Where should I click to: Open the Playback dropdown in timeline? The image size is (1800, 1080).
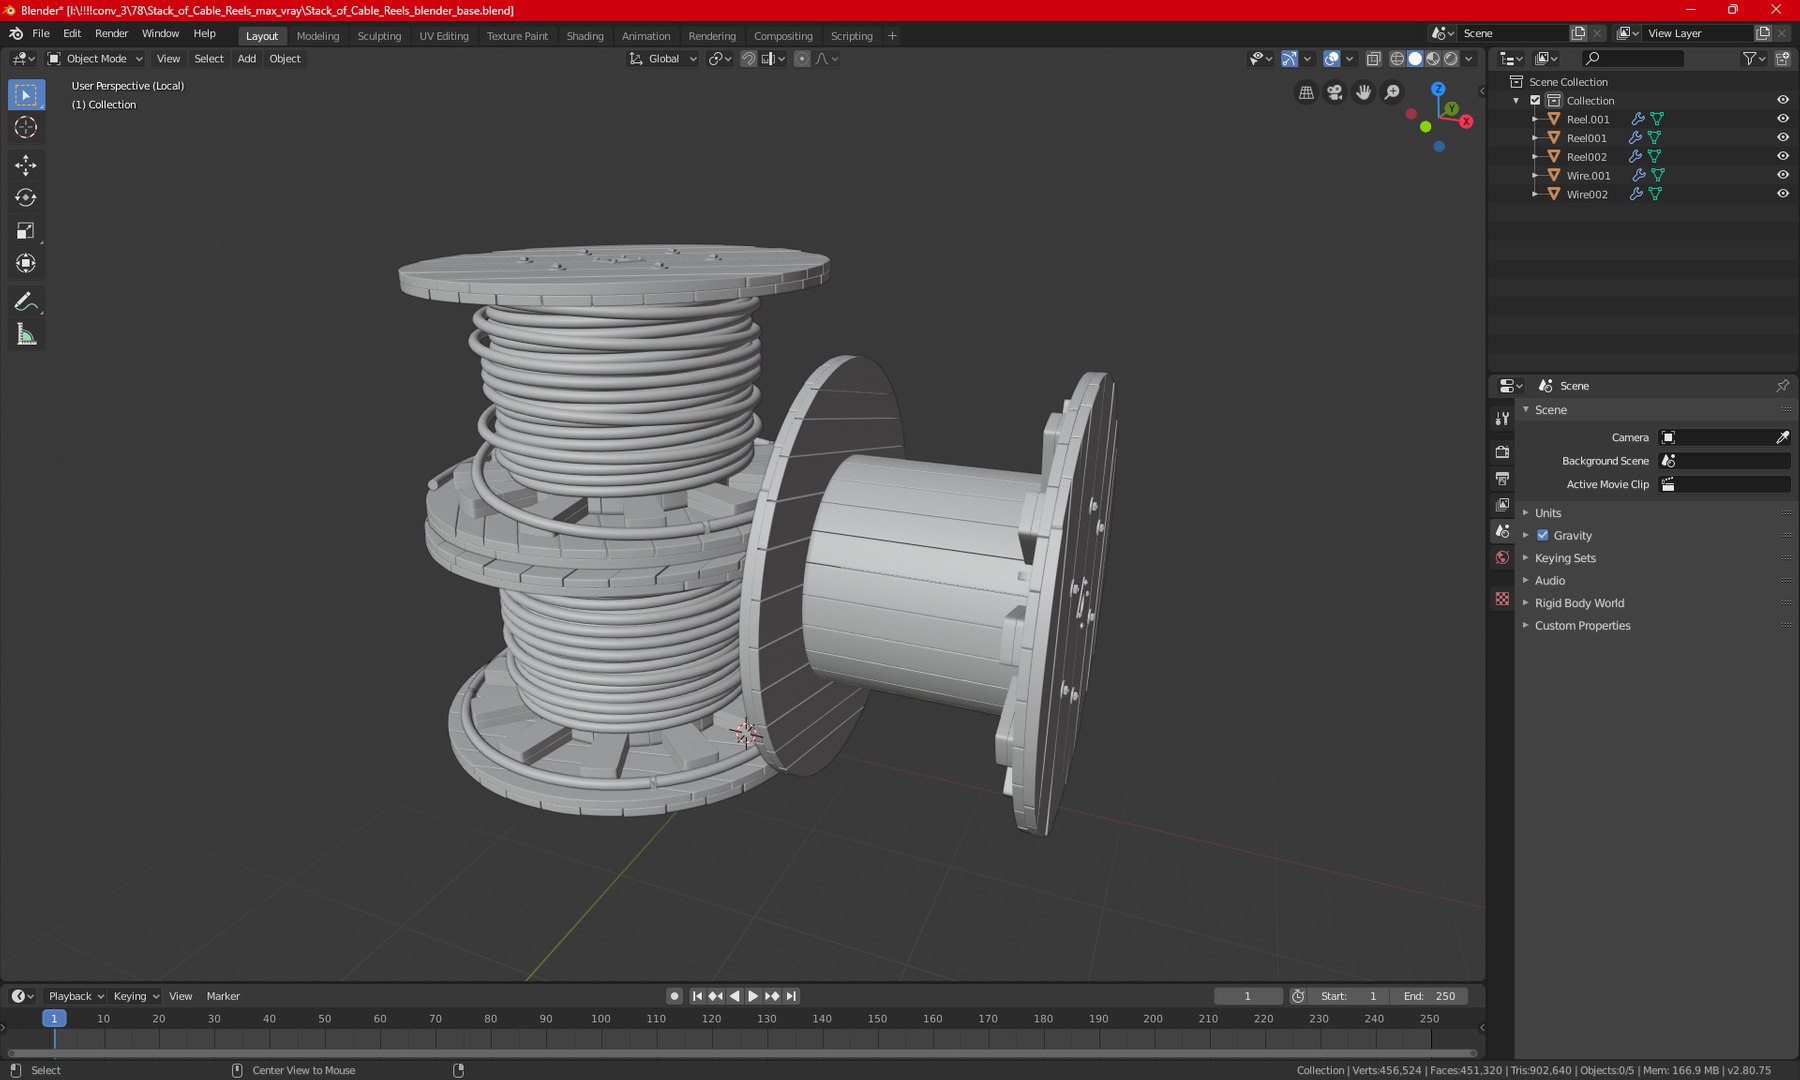[x=76, y=996]
